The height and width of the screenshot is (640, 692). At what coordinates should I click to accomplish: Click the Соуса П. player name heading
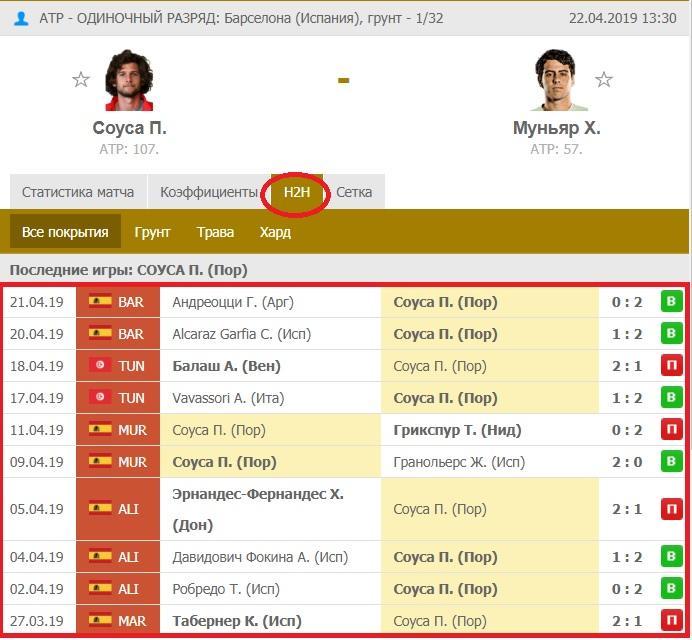129,128
